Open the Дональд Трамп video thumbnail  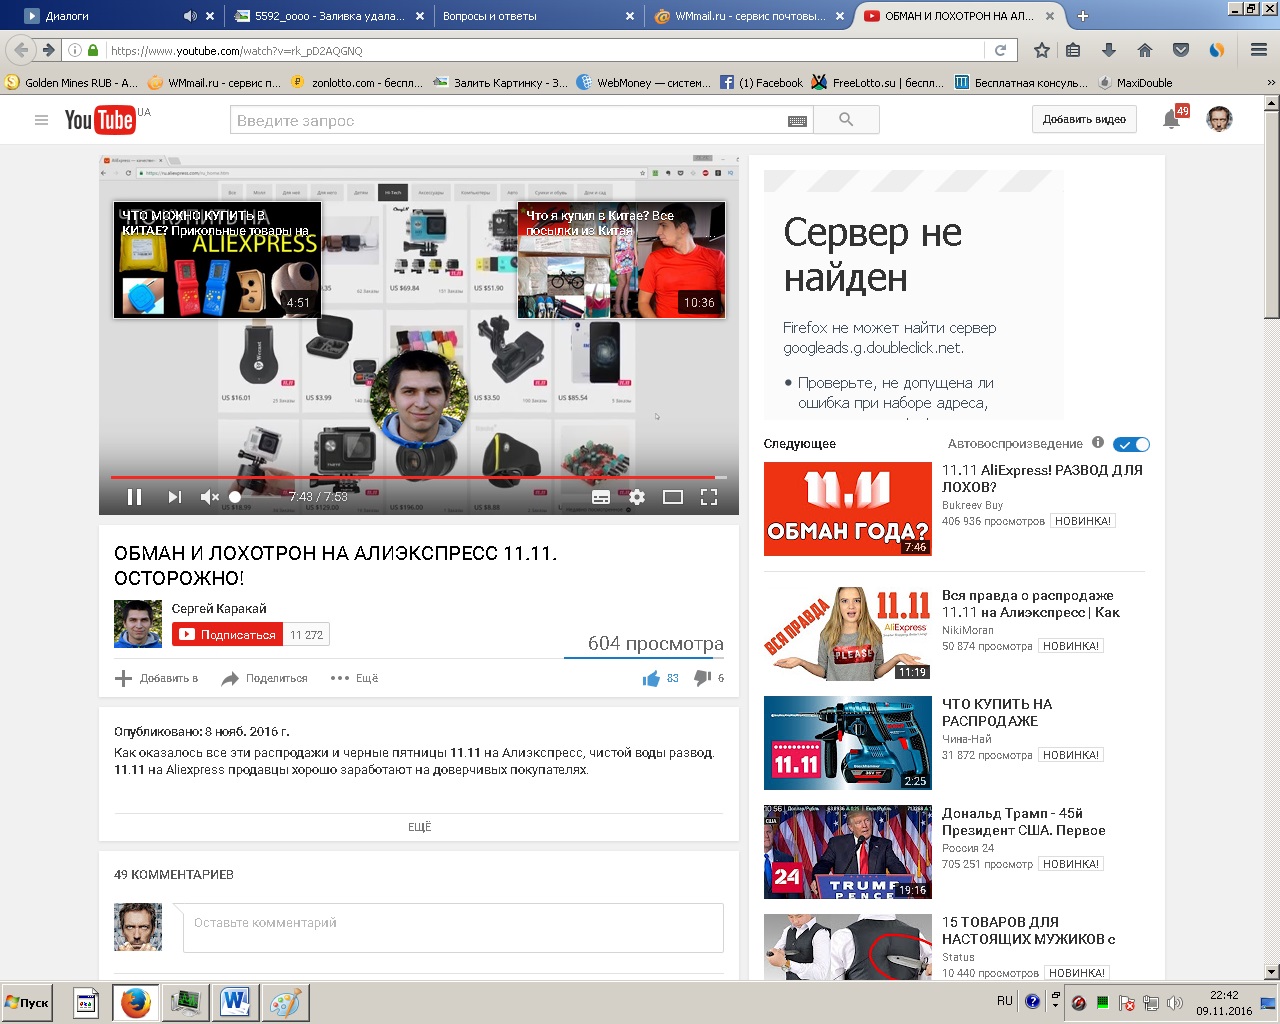click(x=848, y=852)
